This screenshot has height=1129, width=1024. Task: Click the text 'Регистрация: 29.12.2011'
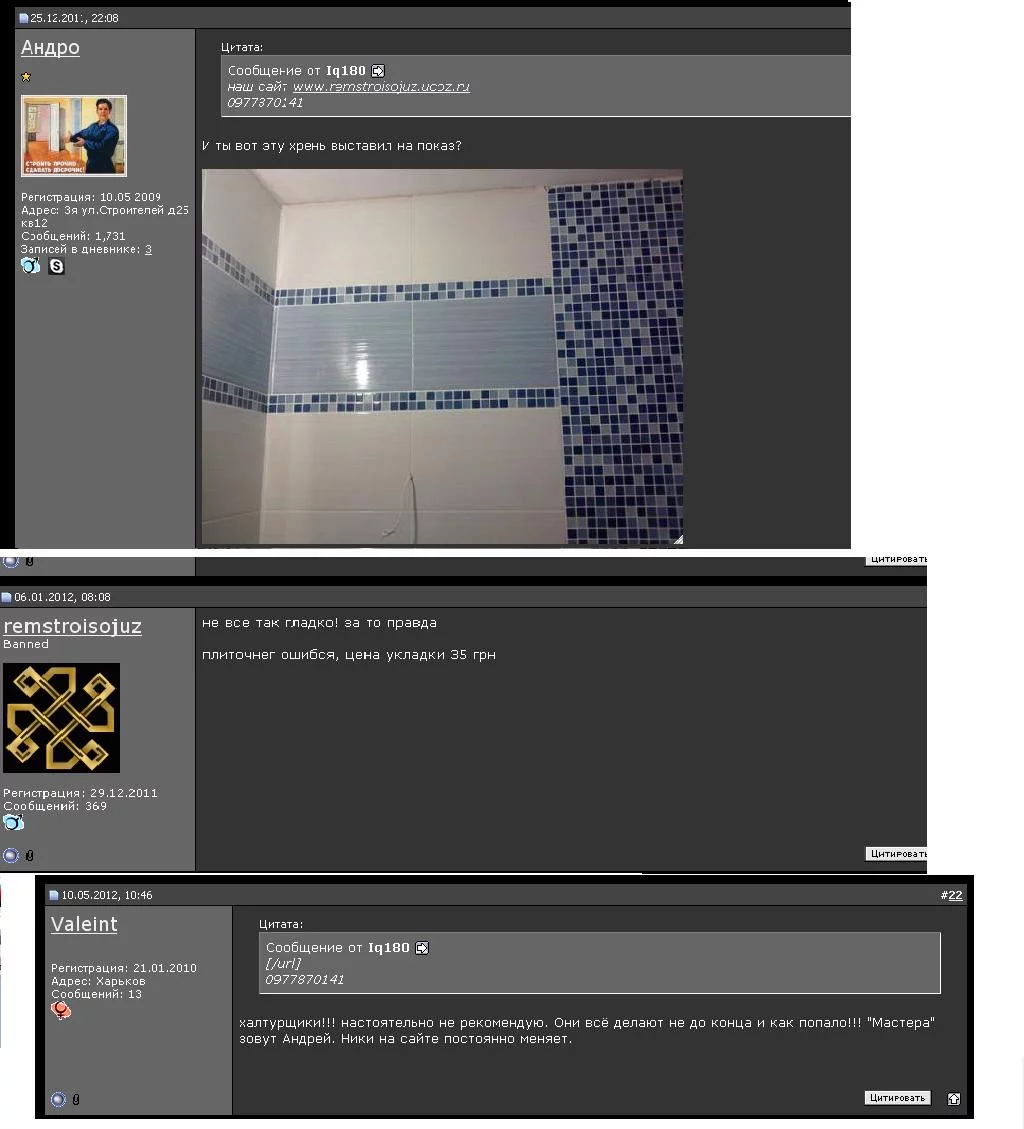80,793
